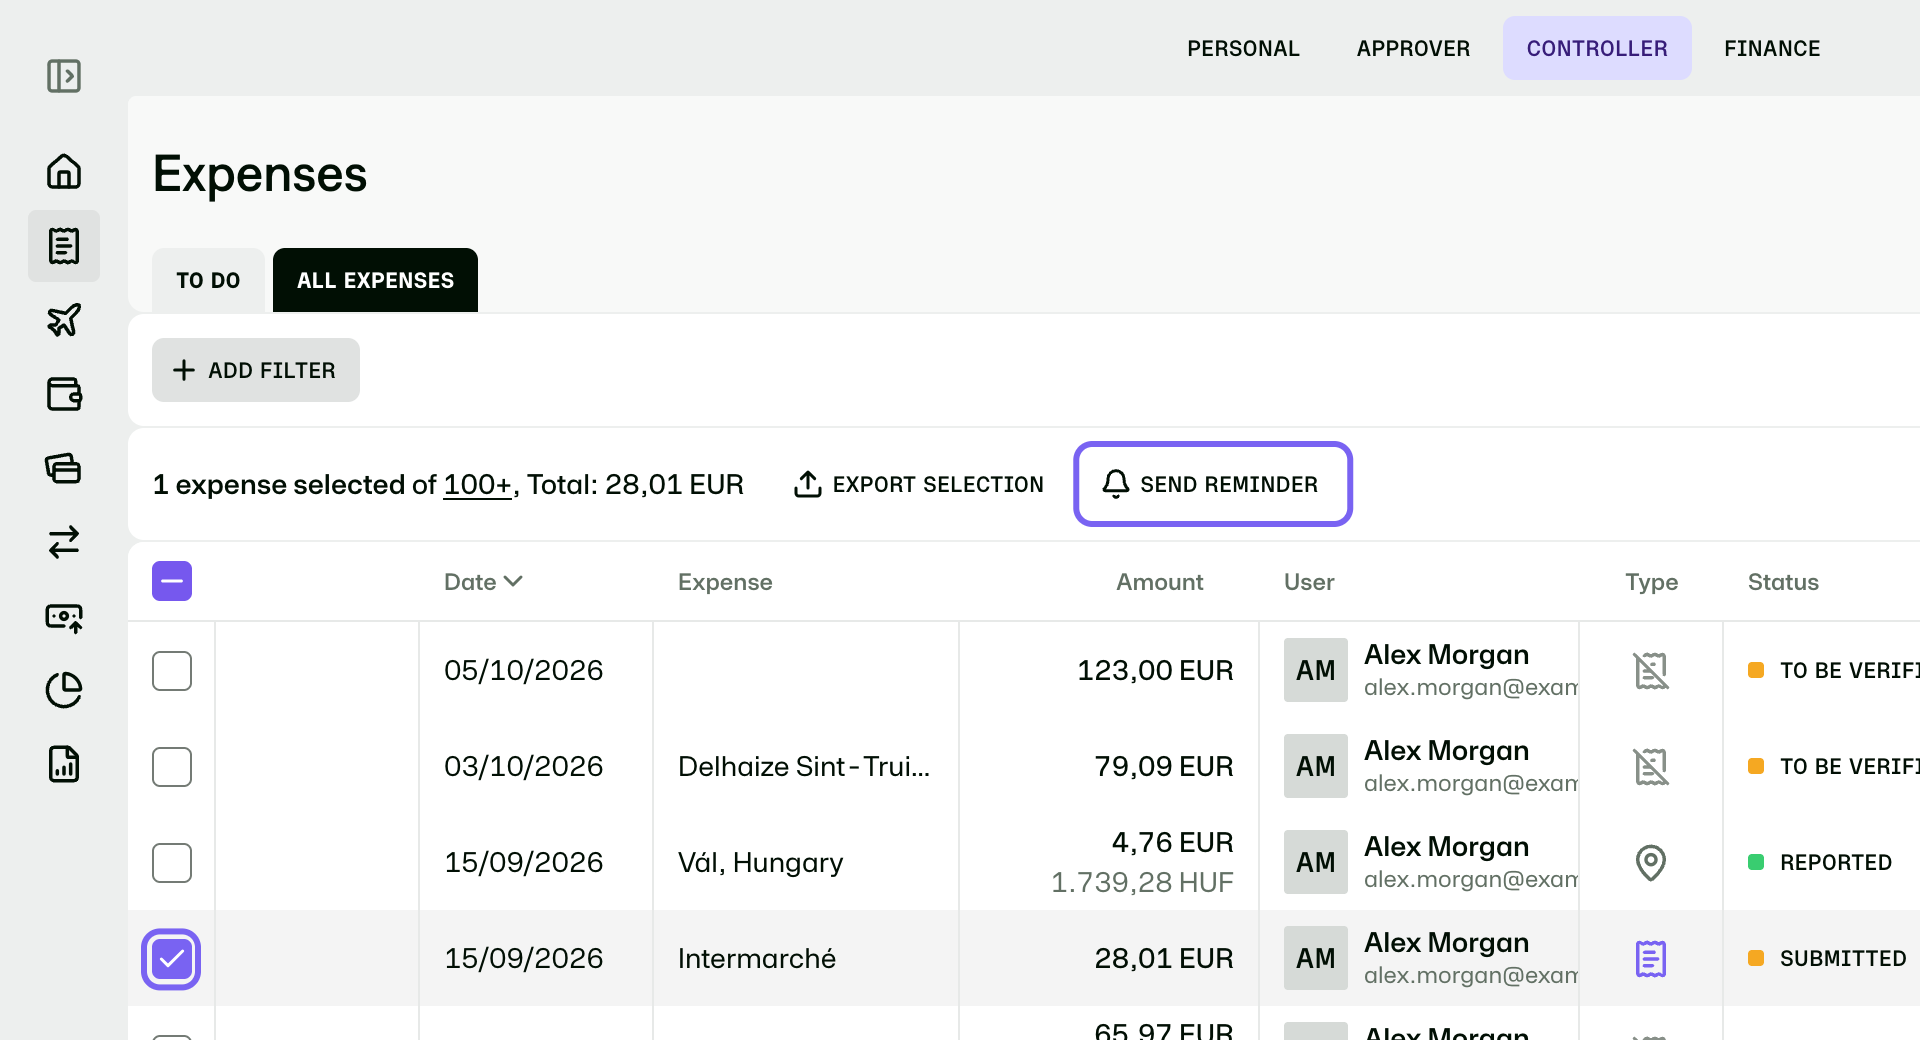Open the pie chart analytics icon
The height and width of the screenshot is (1040, 1920).
pos(64,690)
